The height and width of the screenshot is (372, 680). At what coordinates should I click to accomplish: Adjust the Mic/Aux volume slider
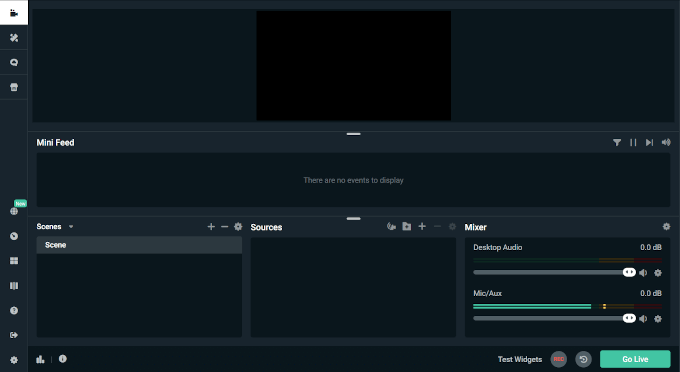554,318
